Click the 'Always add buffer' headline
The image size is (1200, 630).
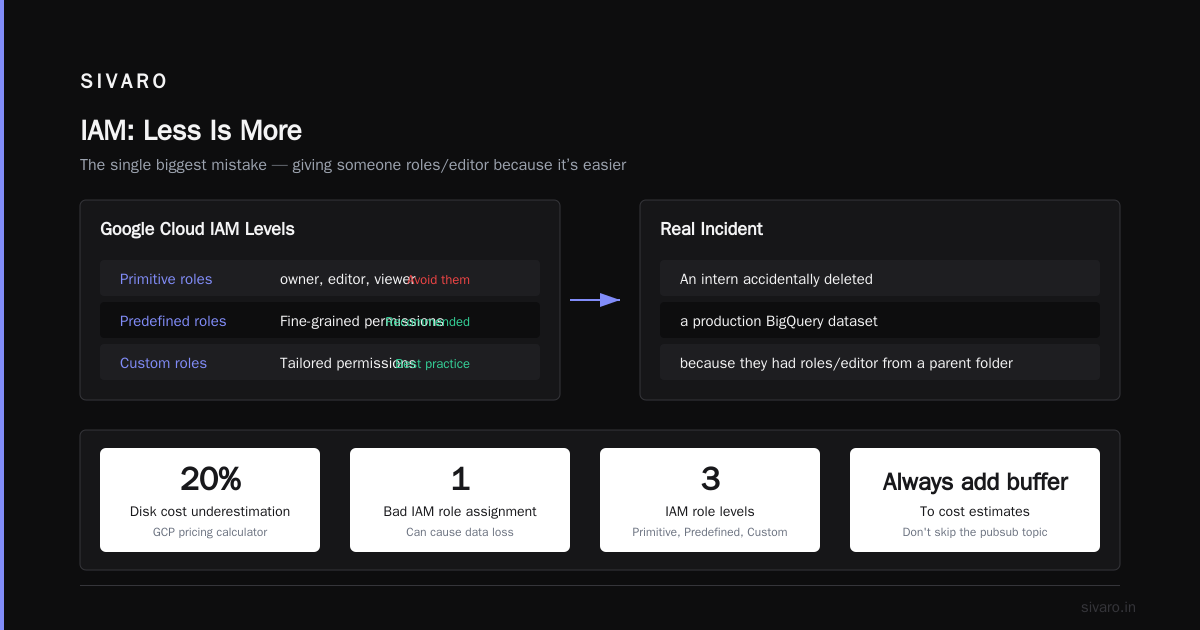coord(975,481)
